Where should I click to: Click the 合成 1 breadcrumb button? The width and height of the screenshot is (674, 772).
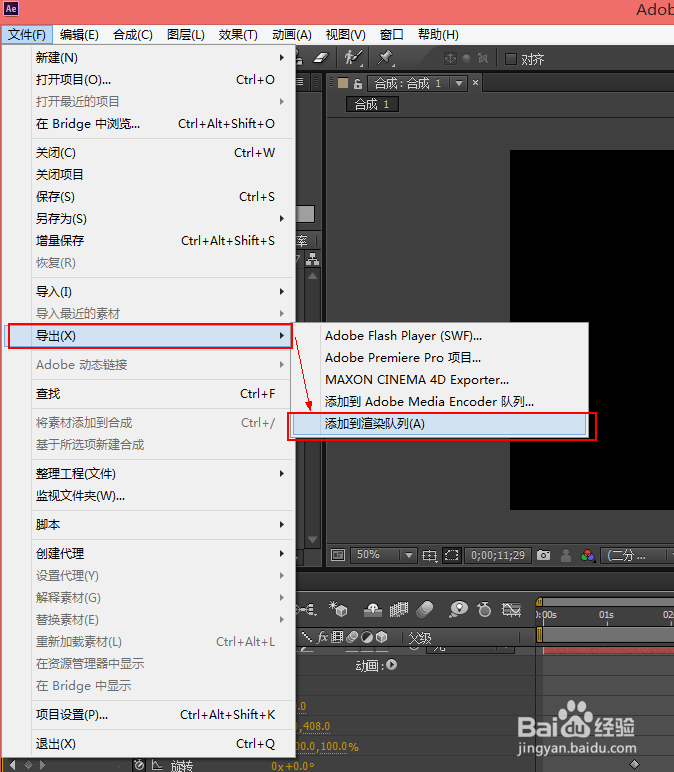point(372,104)
